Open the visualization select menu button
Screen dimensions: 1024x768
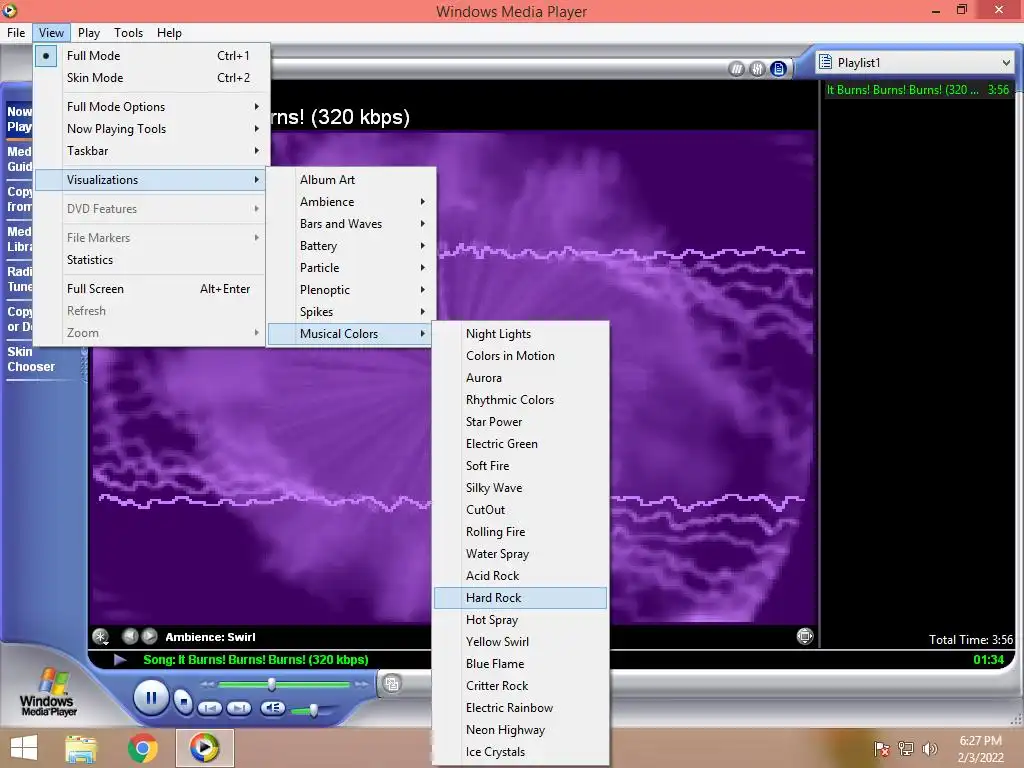click(x=101, y=636)
